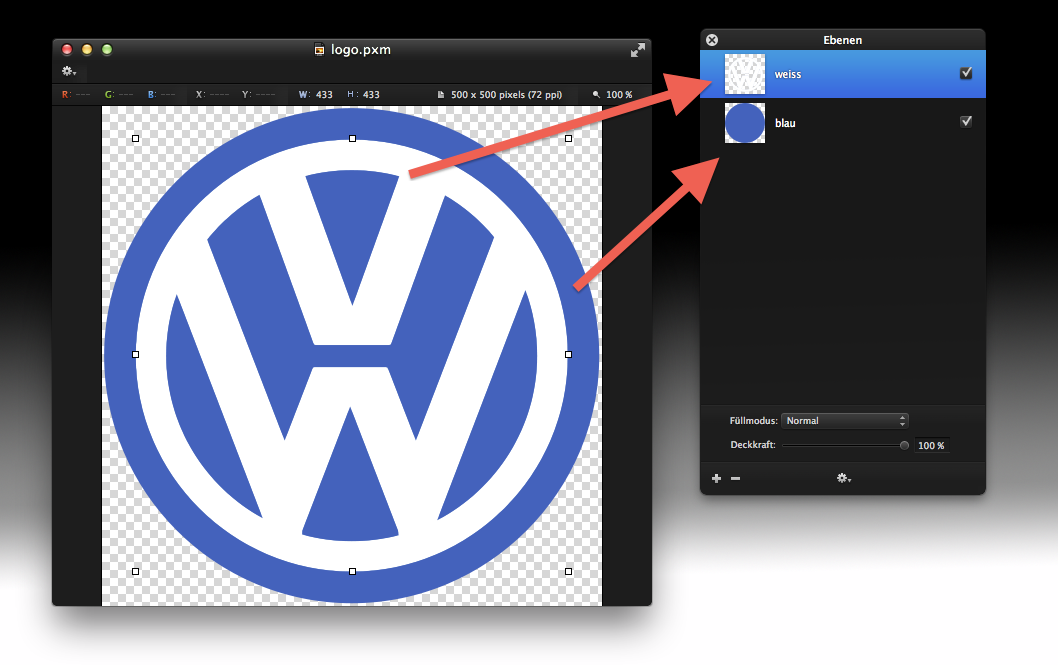Zoom logo.pxm window with the green button

107,49
